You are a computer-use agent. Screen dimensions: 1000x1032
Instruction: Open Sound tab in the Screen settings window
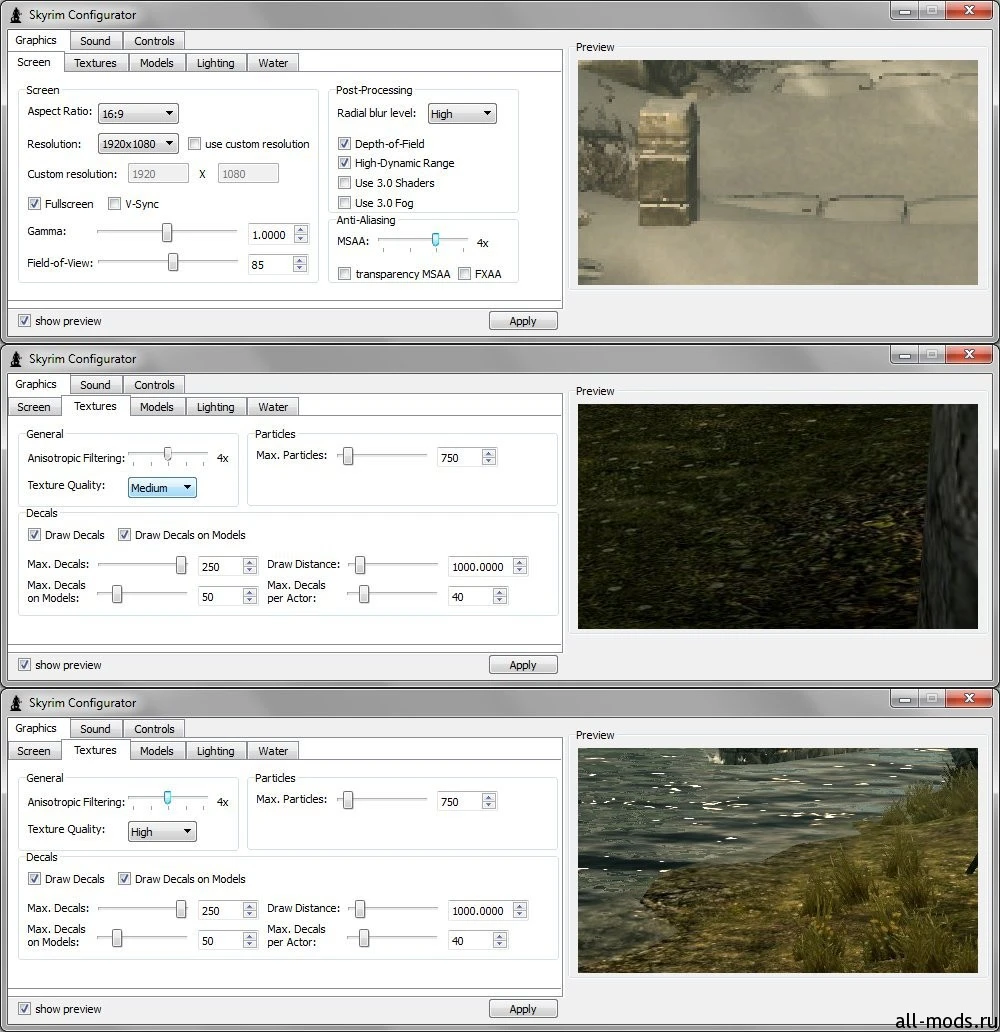(95, 41)
